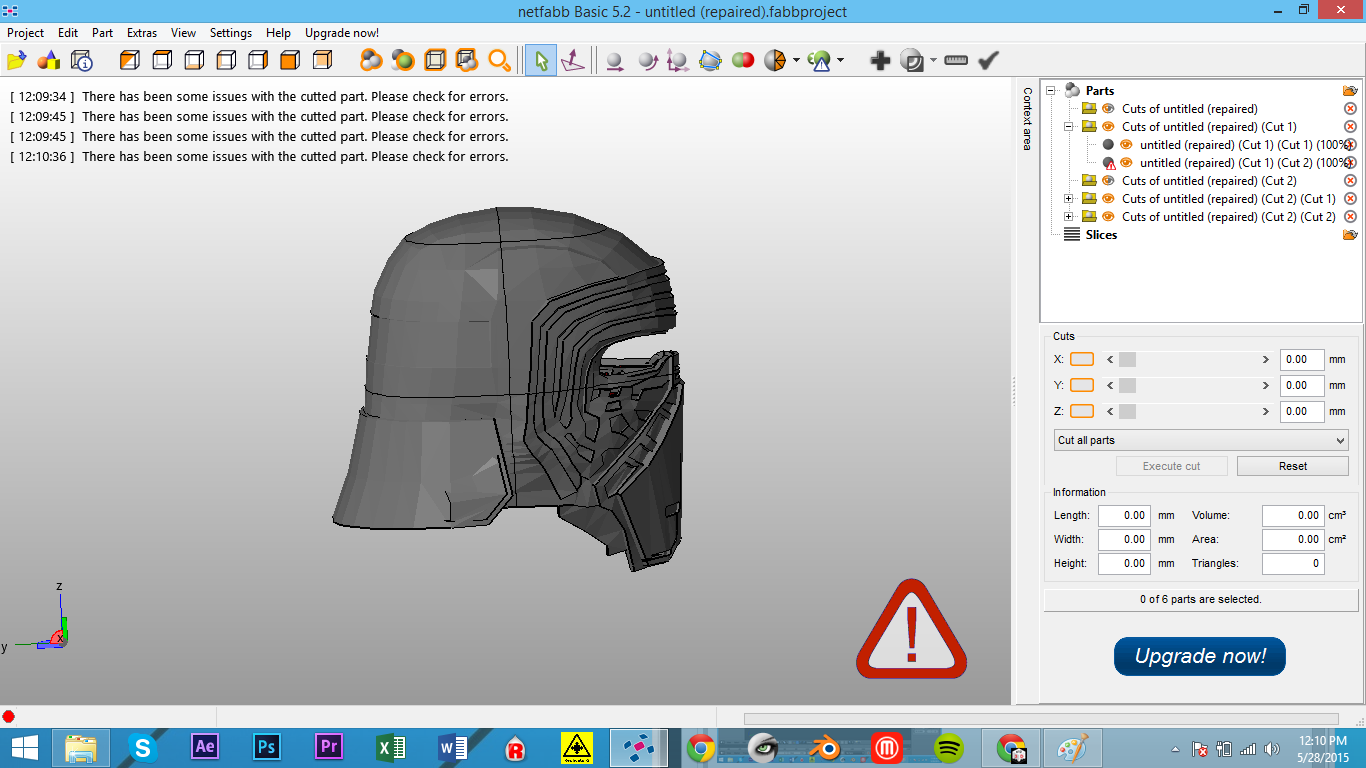Screen dimensions: 1366x768
Task: Open the Part menu
Action: tap(103, 33)
